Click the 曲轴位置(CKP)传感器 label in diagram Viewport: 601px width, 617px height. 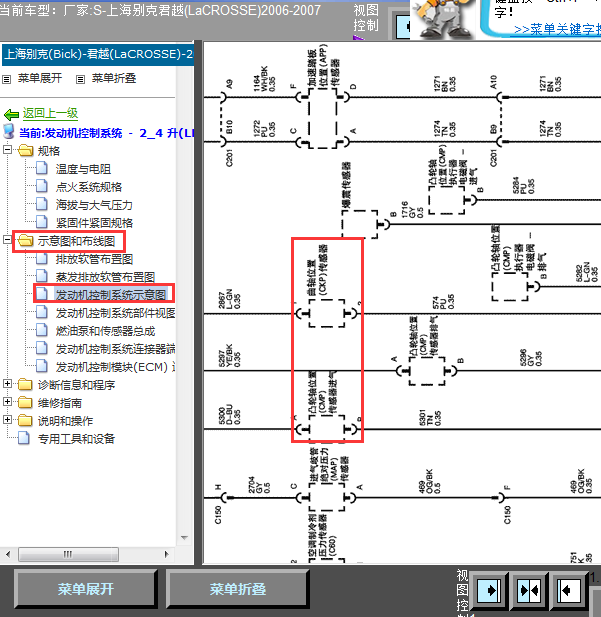[316, 270]
